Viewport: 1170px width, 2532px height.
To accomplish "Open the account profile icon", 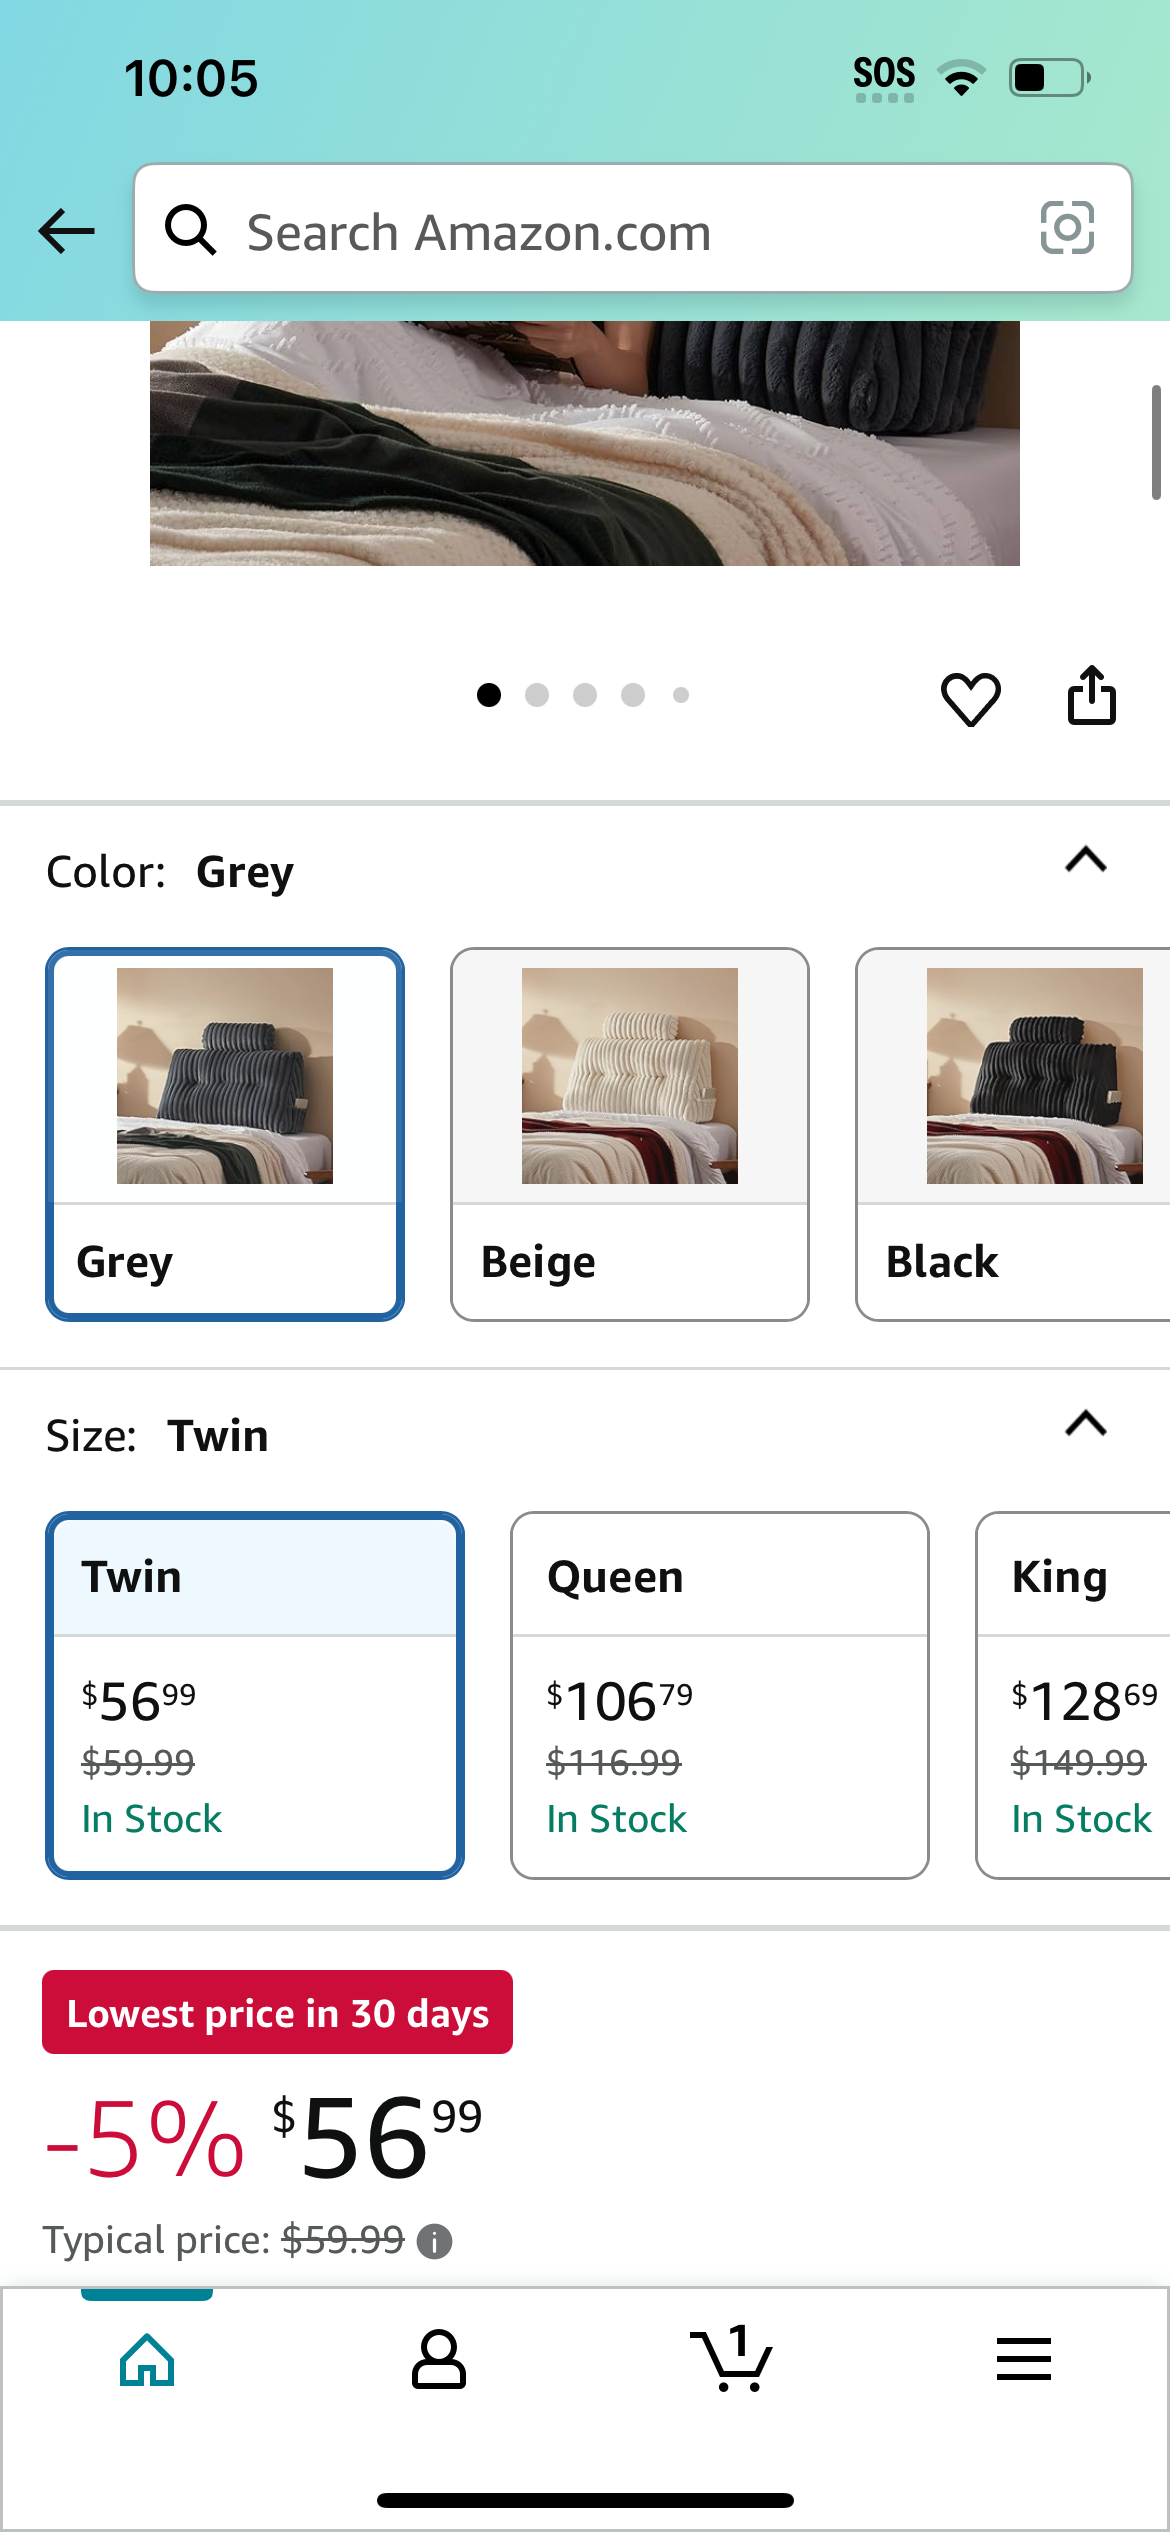I will point(439,2360).
